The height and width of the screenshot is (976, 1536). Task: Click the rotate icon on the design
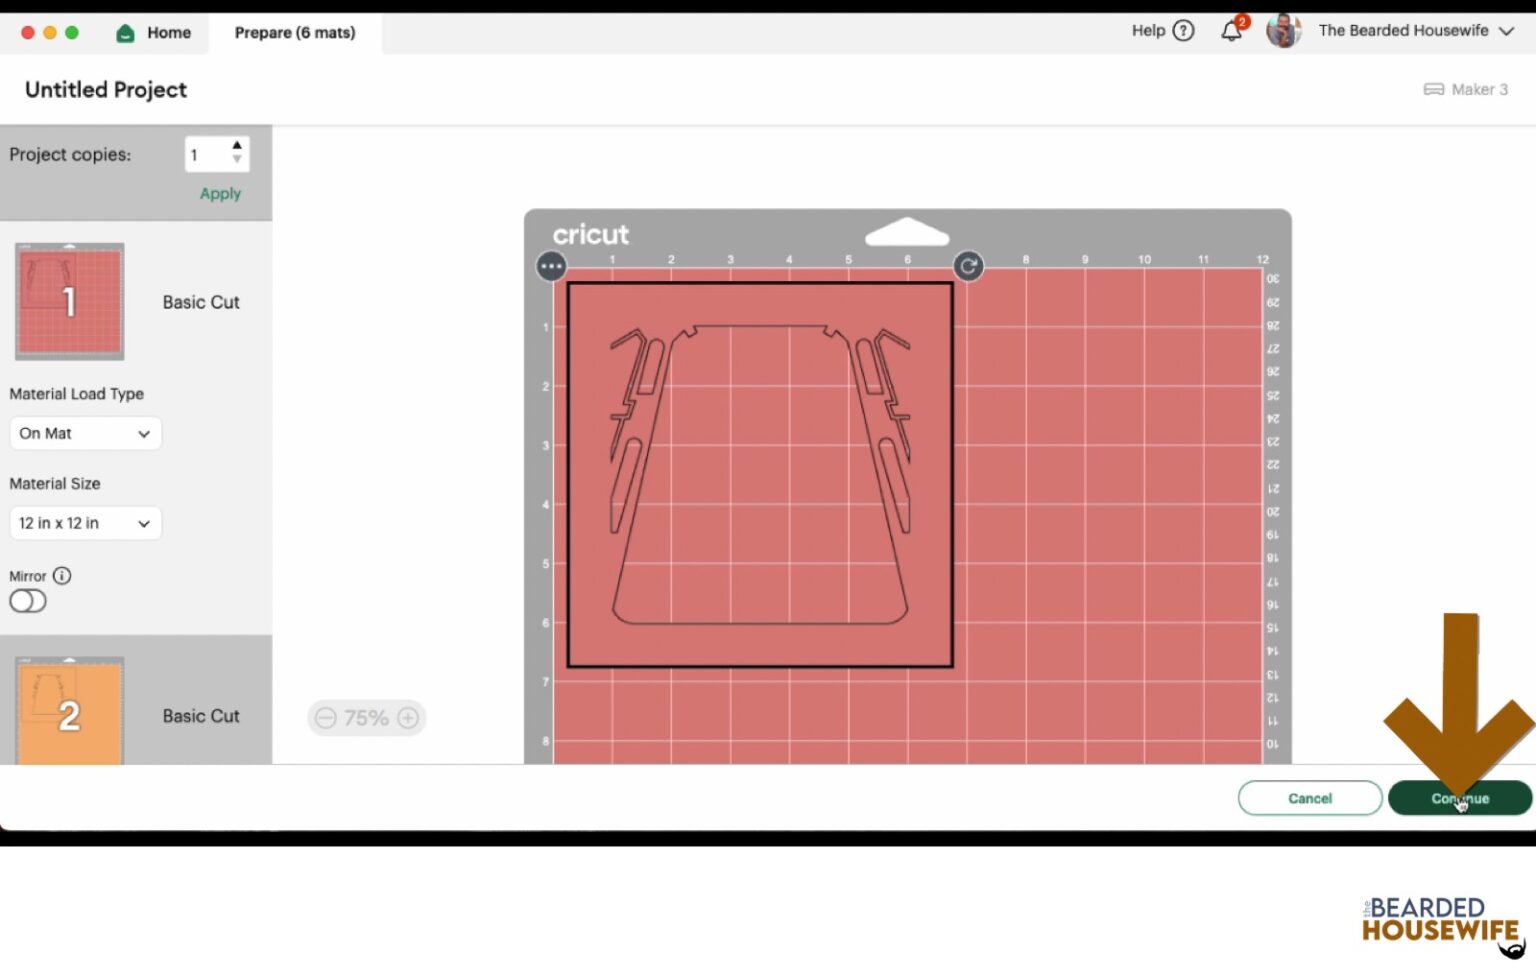[x=967, y=267]
